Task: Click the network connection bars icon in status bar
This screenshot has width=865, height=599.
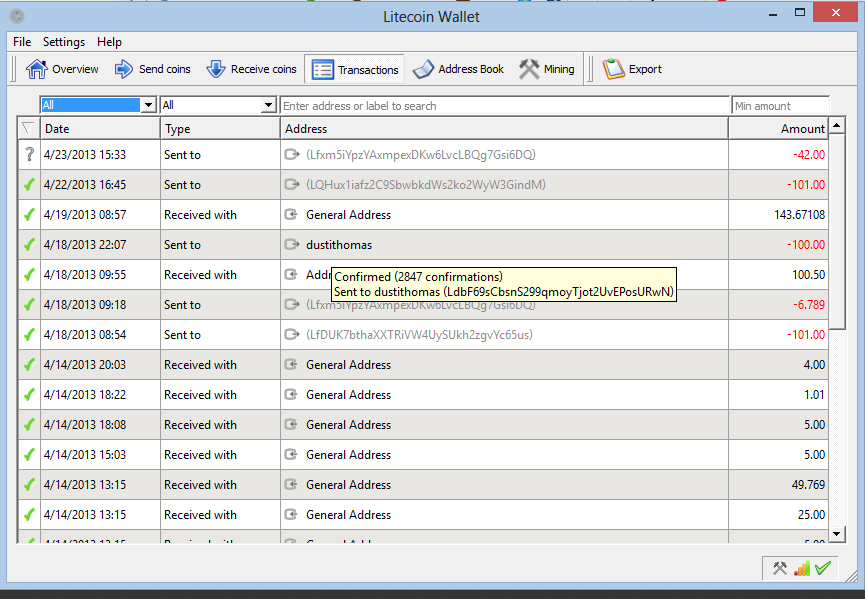Action: 802,568
